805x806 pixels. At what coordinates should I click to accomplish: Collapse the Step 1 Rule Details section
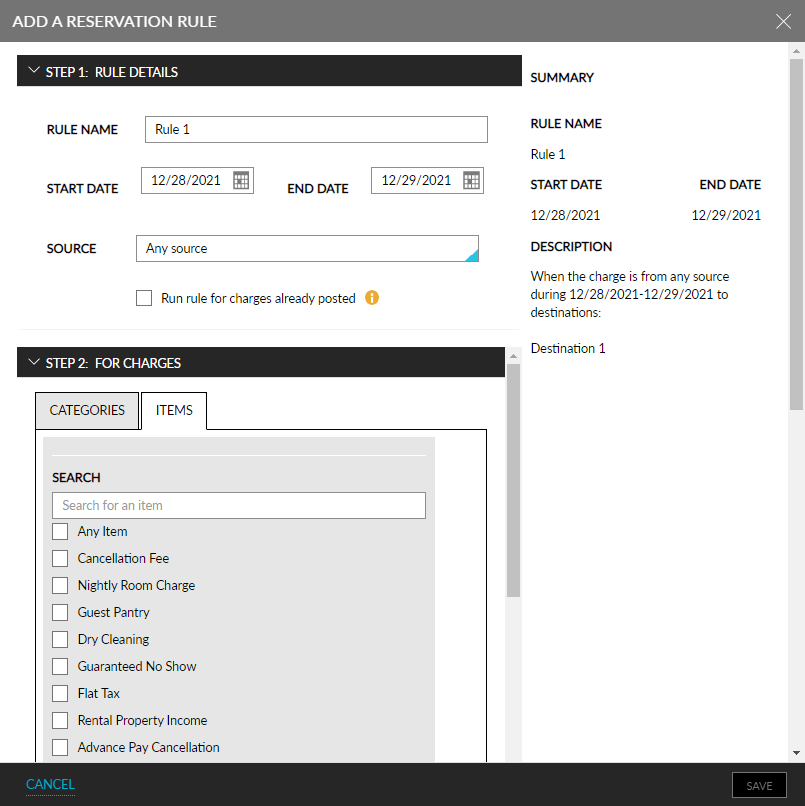tap(34, 70)
